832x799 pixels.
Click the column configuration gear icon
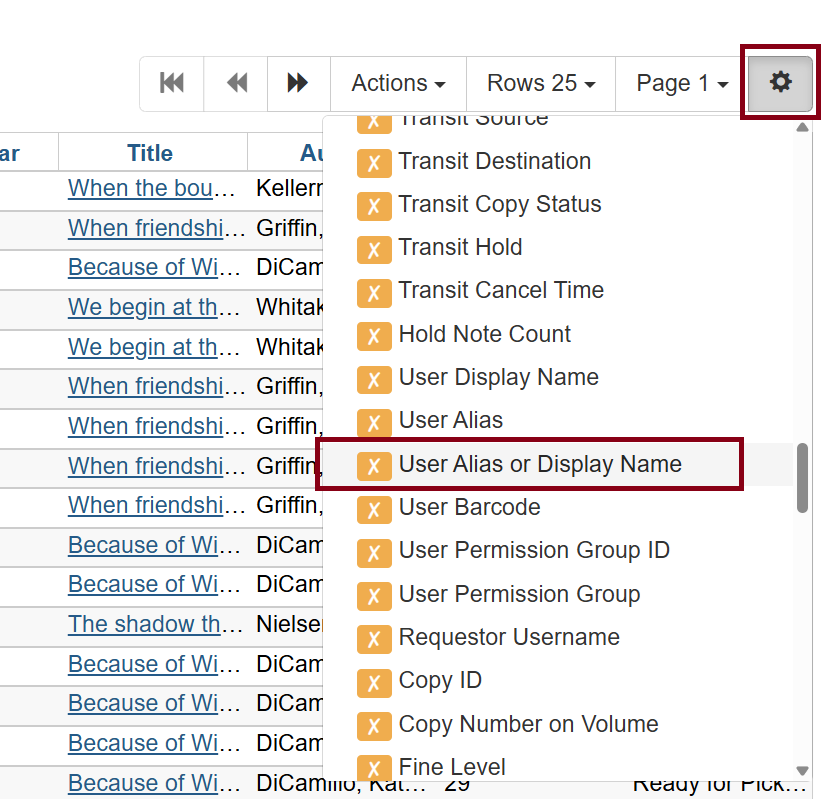click(780, 83)
